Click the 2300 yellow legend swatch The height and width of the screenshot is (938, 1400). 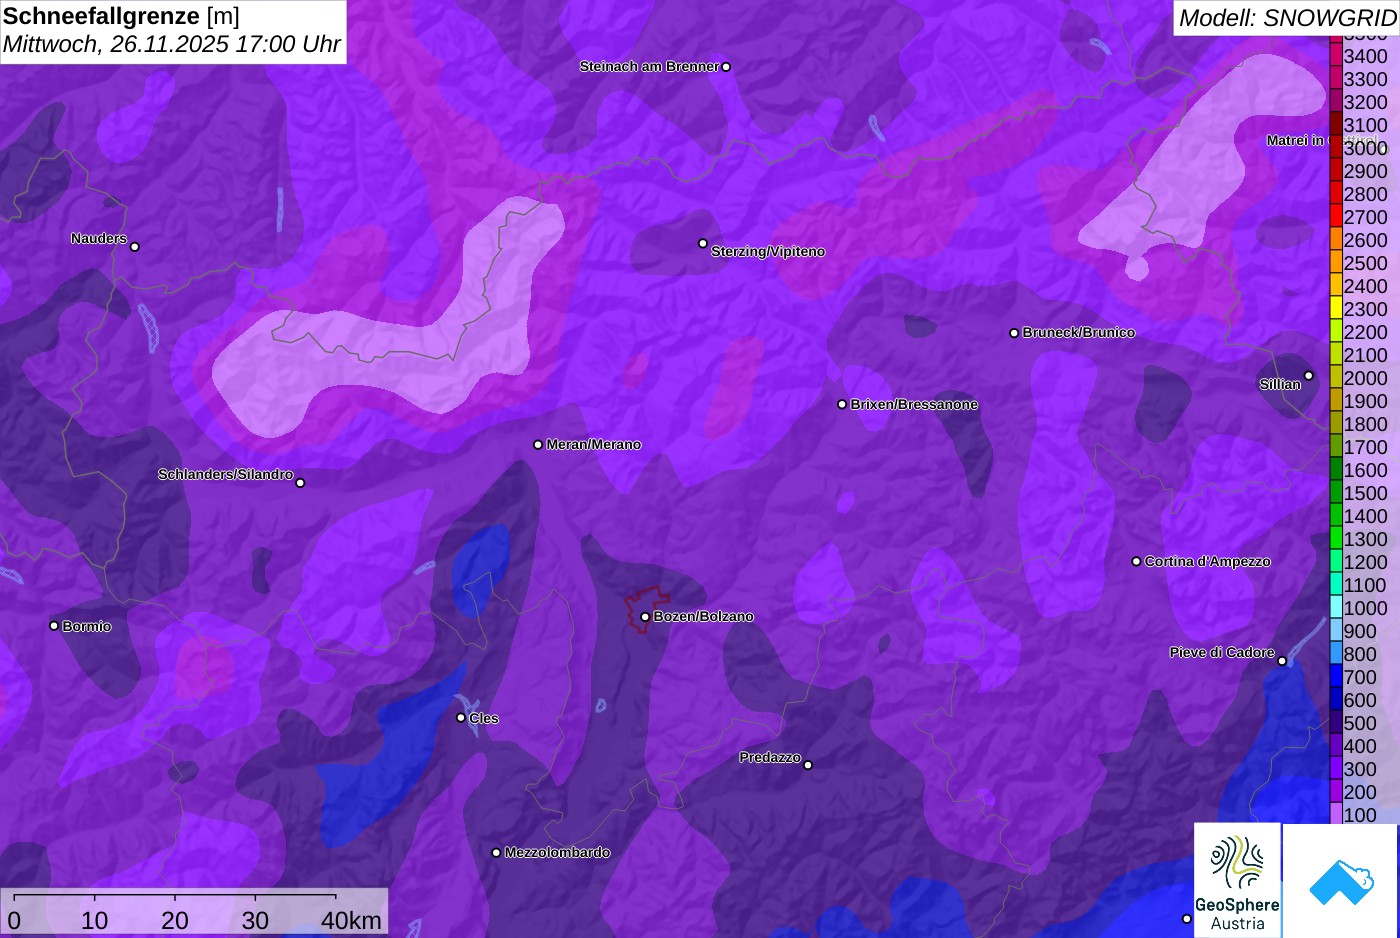[x=1335, y=309]
